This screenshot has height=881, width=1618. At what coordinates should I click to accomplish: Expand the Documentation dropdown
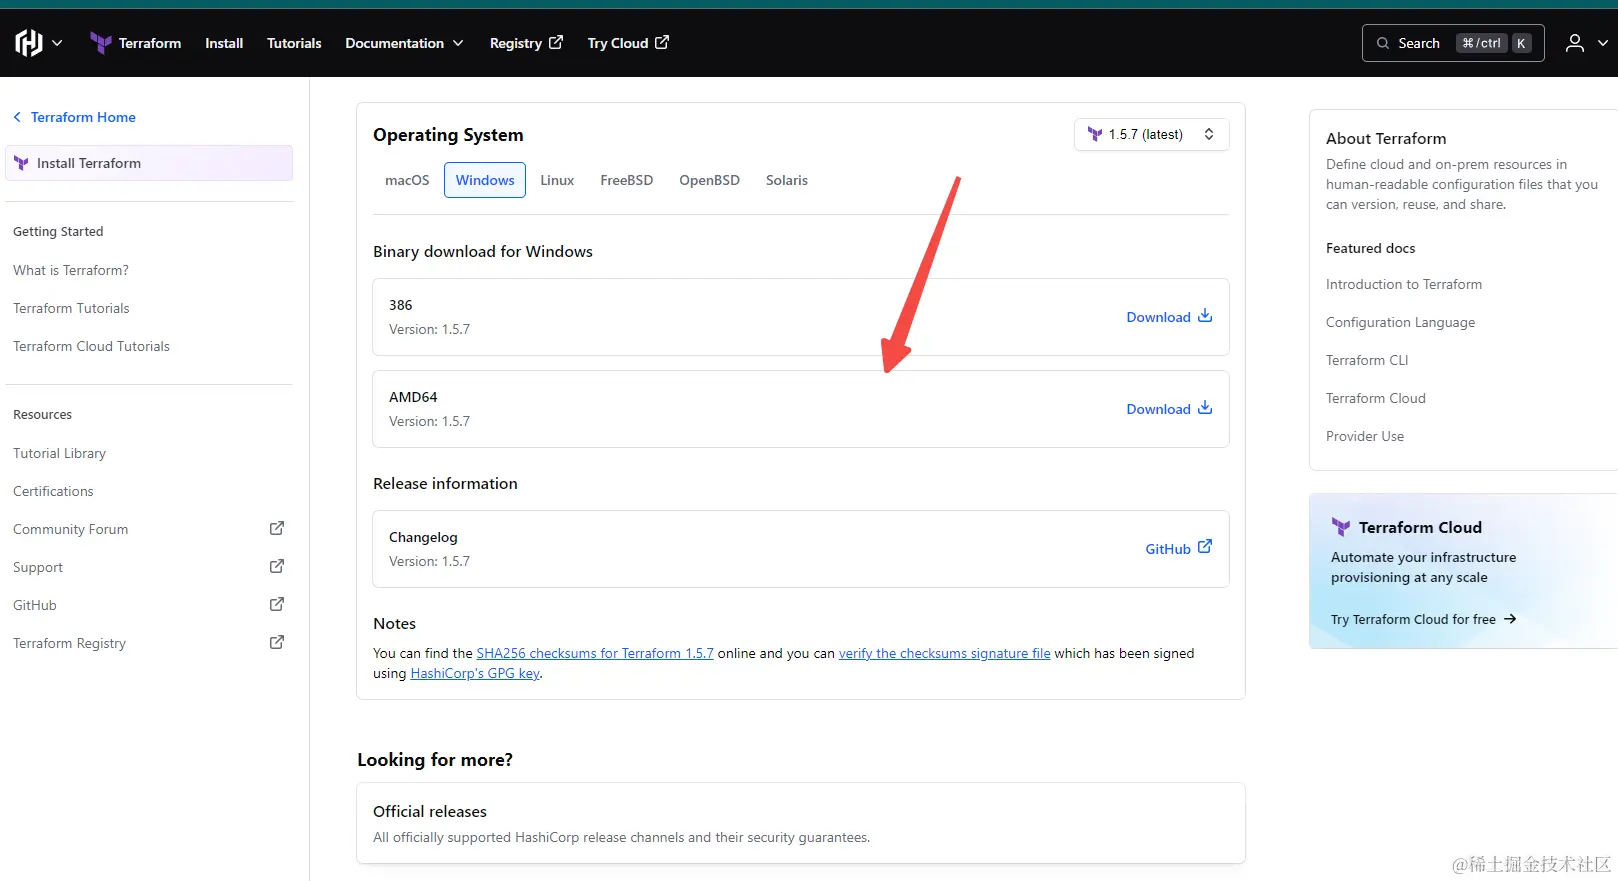pyautogui.click(x=404, y=43)
